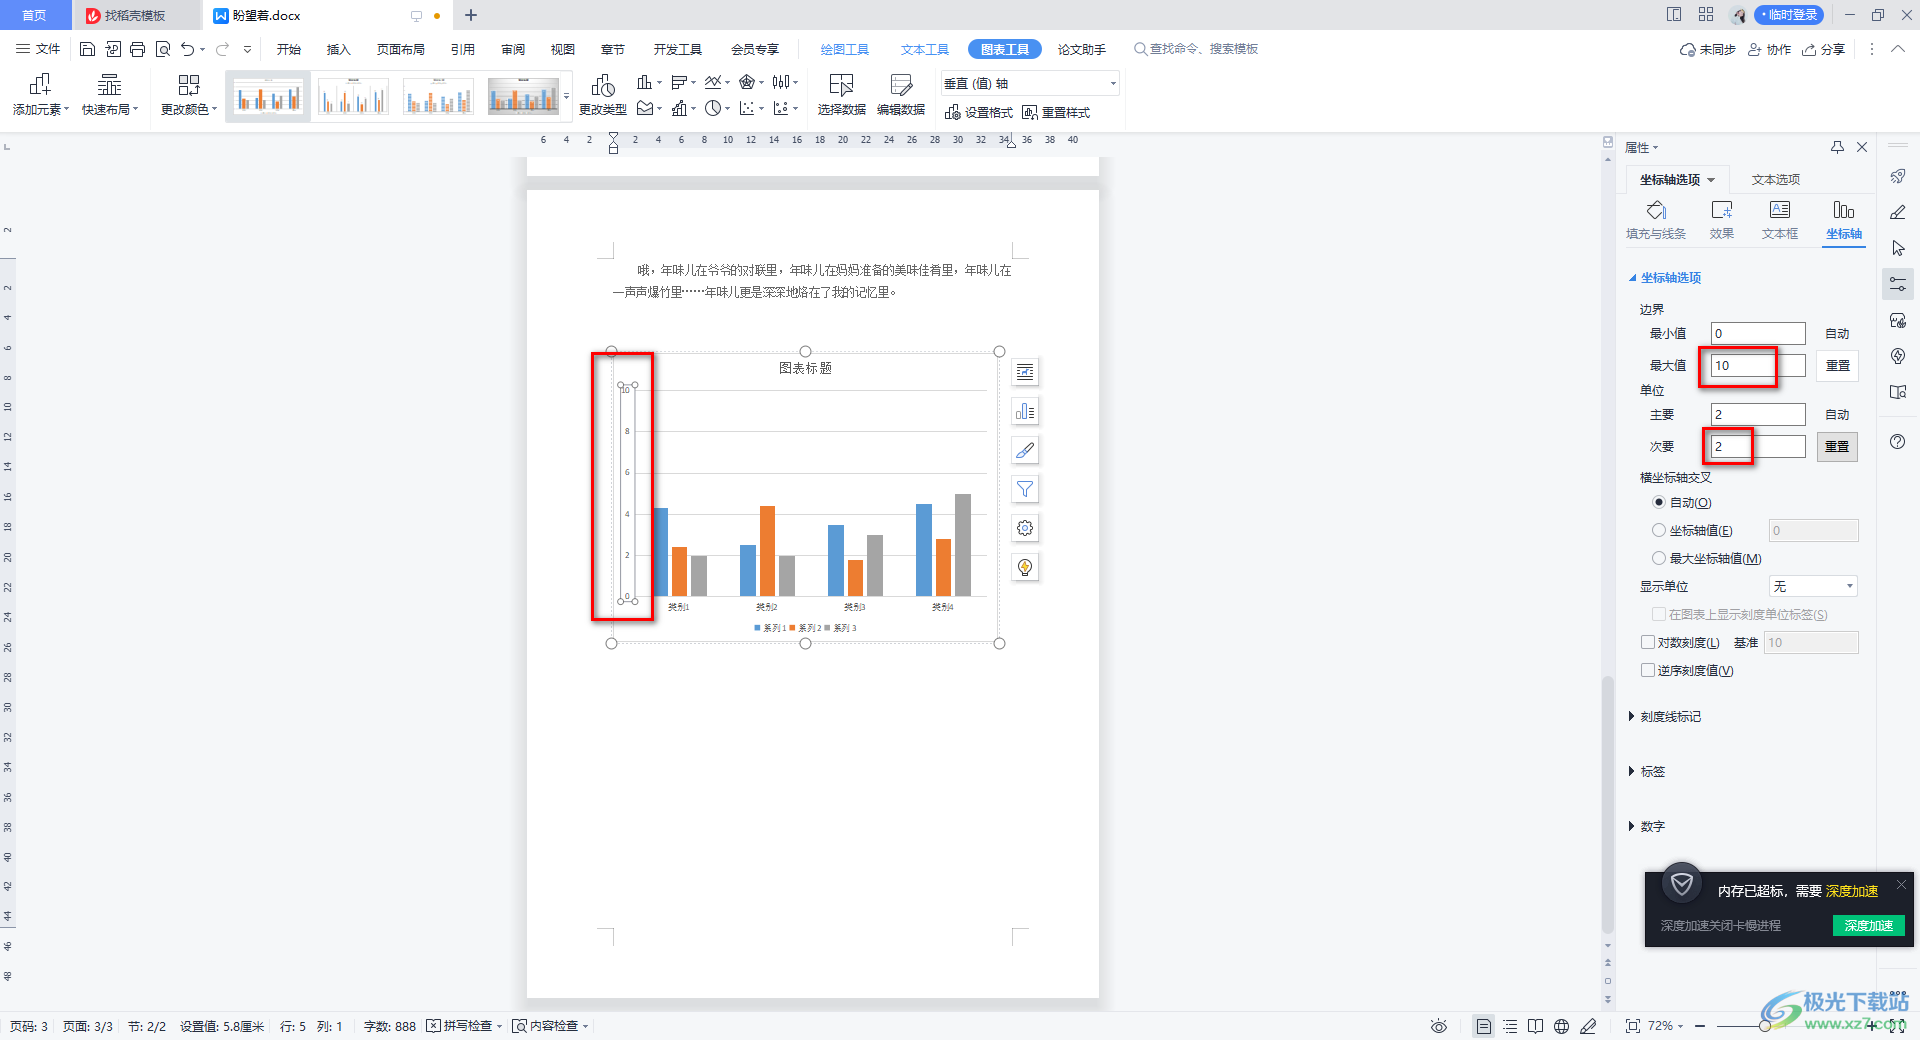The width and height of the screenshot is (1920, 1040).
Task: Open chart styles gallery more arrow
Action: click(x=567, y=97)
